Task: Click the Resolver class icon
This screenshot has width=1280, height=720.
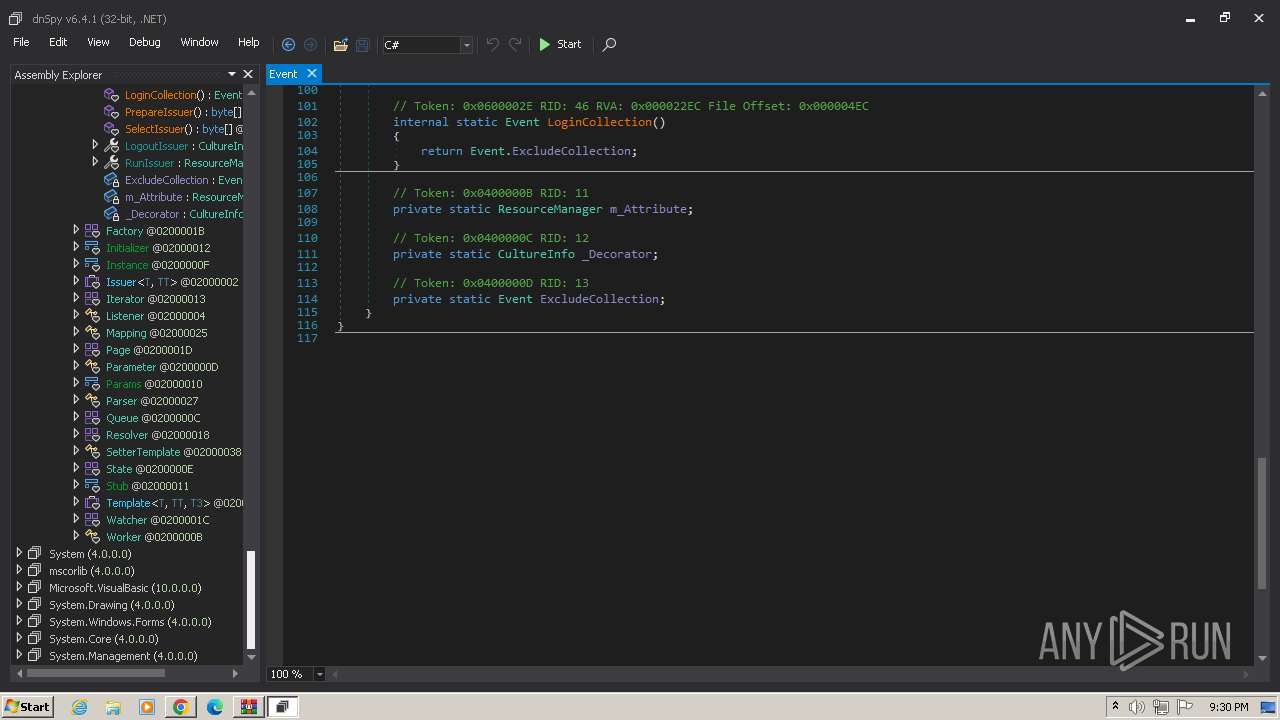Action: click(92, 434)
